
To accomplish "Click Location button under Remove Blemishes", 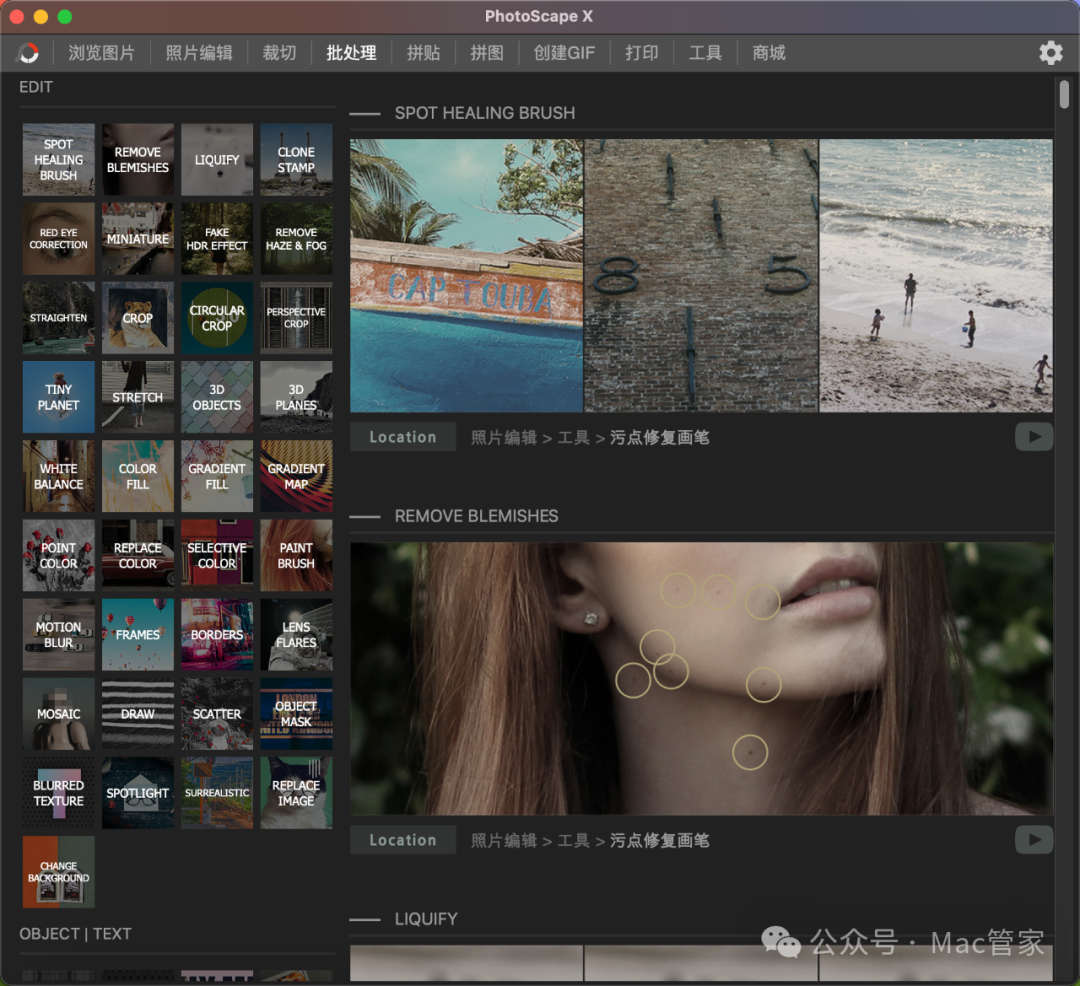I will click(402, 840).
